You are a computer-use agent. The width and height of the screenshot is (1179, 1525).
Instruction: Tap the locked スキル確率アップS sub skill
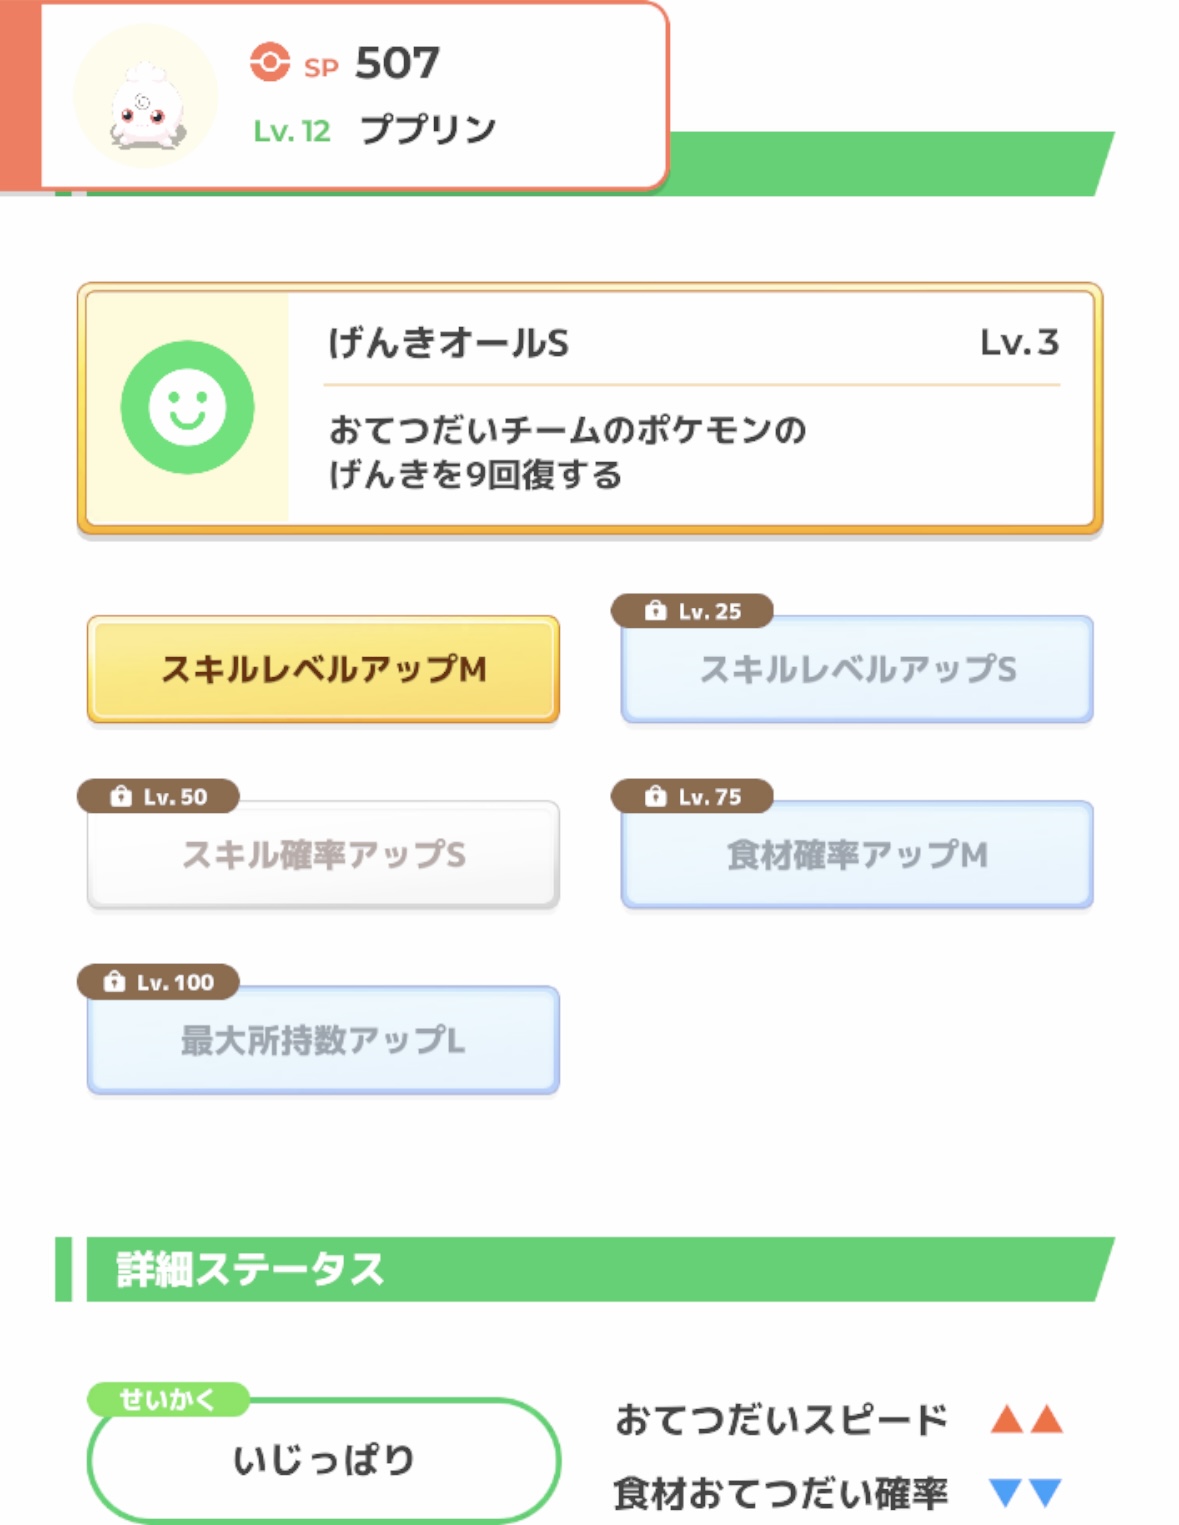click(x=323, y=855)
